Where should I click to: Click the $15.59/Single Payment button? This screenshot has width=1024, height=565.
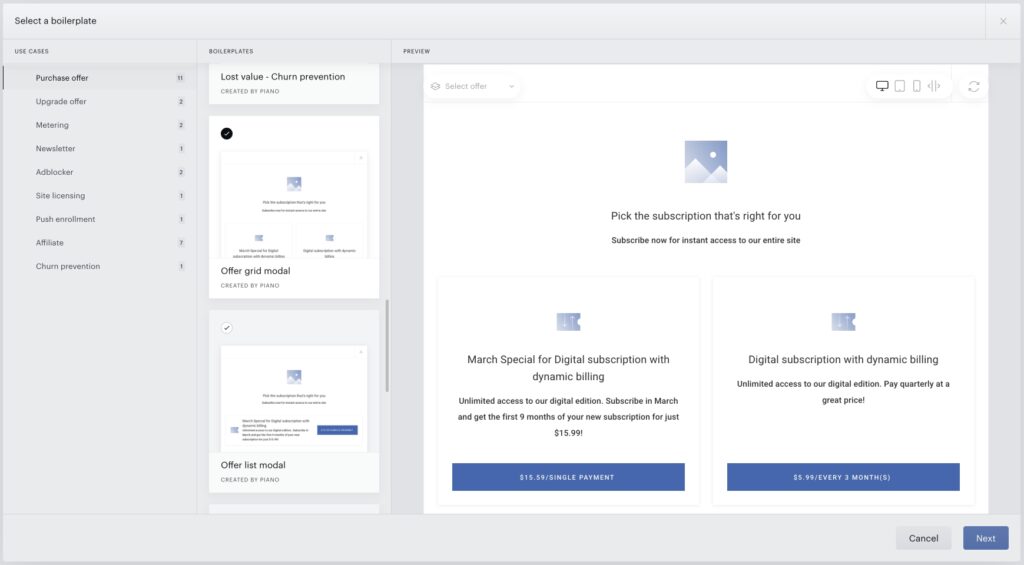[x=568, y=477]
